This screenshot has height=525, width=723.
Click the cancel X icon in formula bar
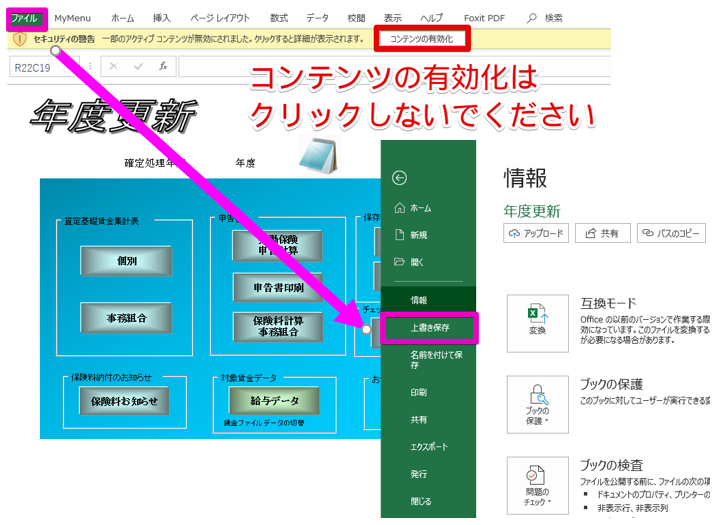click(x=114, y=67)
